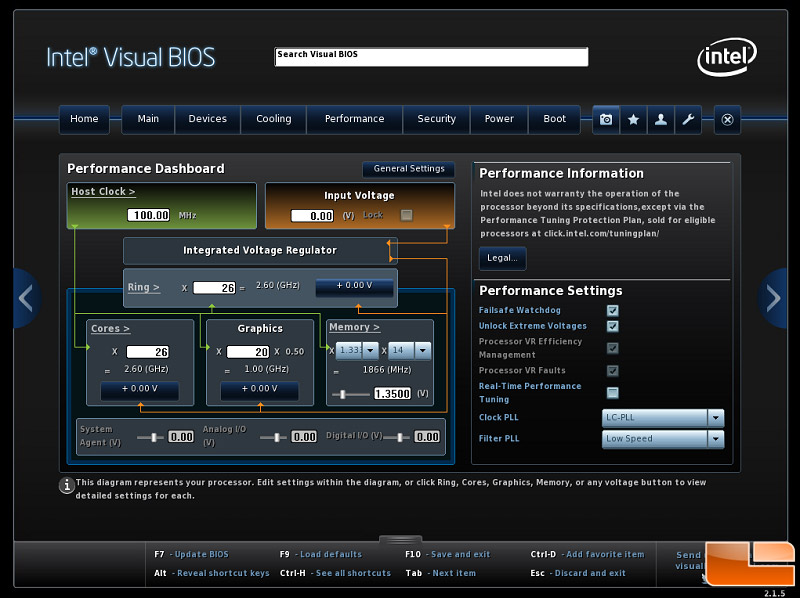Click the Analog I/O 0.00 value field
Viewport: 800px width, 598px height.
(x=304, y=437)
